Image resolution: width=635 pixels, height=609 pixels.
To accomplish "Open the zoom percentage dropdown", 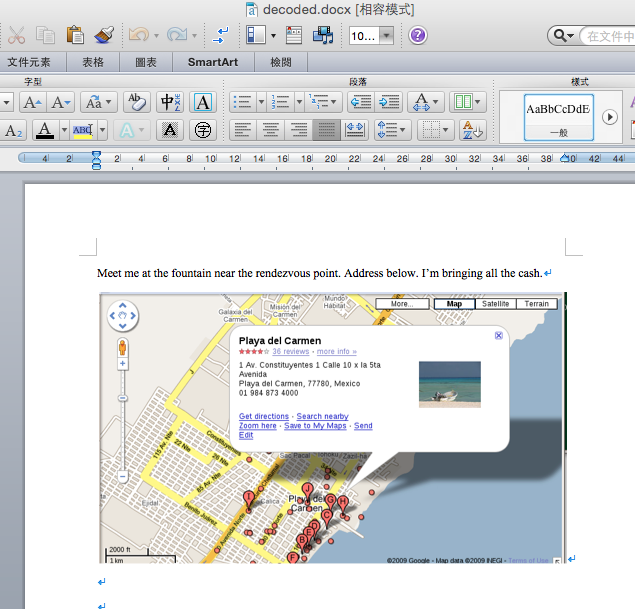I will pos(386,36).
